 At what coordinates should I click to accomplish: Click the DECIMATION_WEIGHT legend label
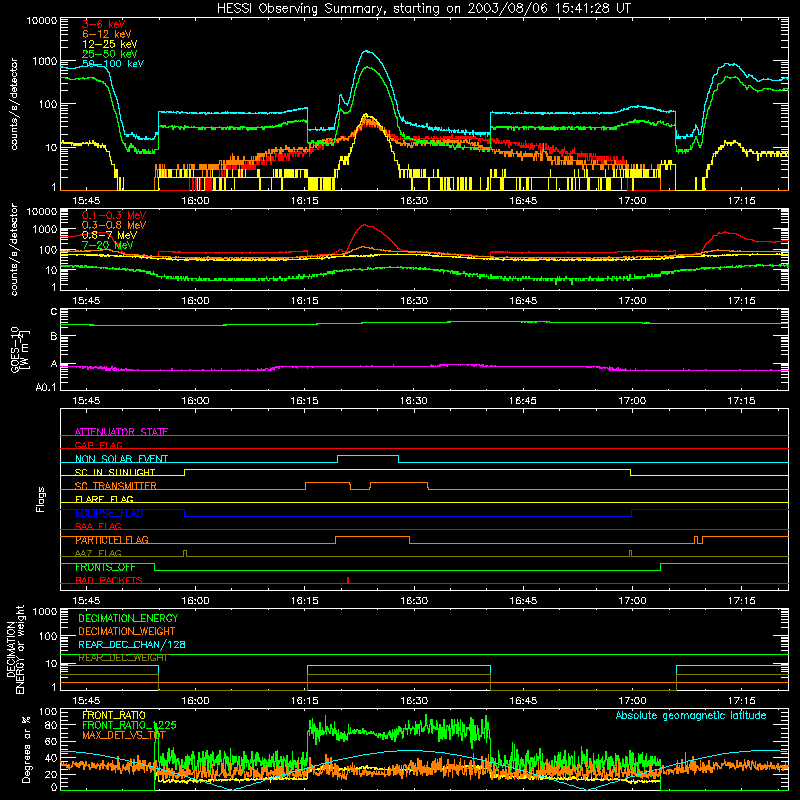[x=127, y=631]
